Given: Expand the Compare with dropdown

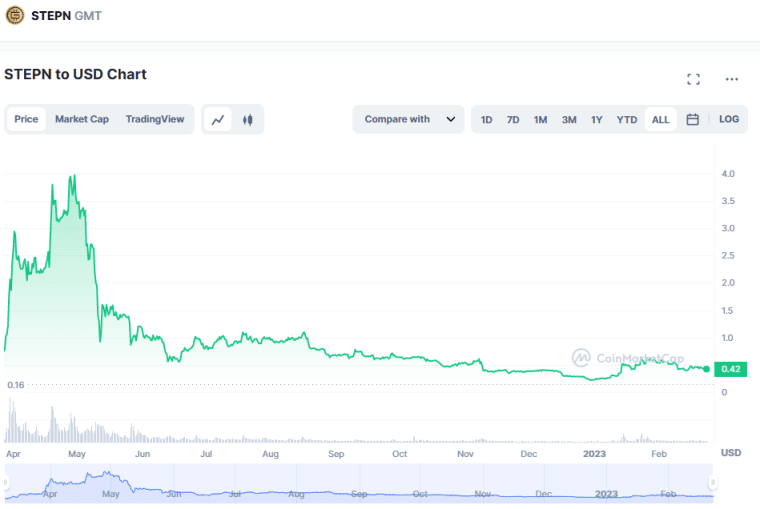Looking at the screenshot, I should click(408, 119).
